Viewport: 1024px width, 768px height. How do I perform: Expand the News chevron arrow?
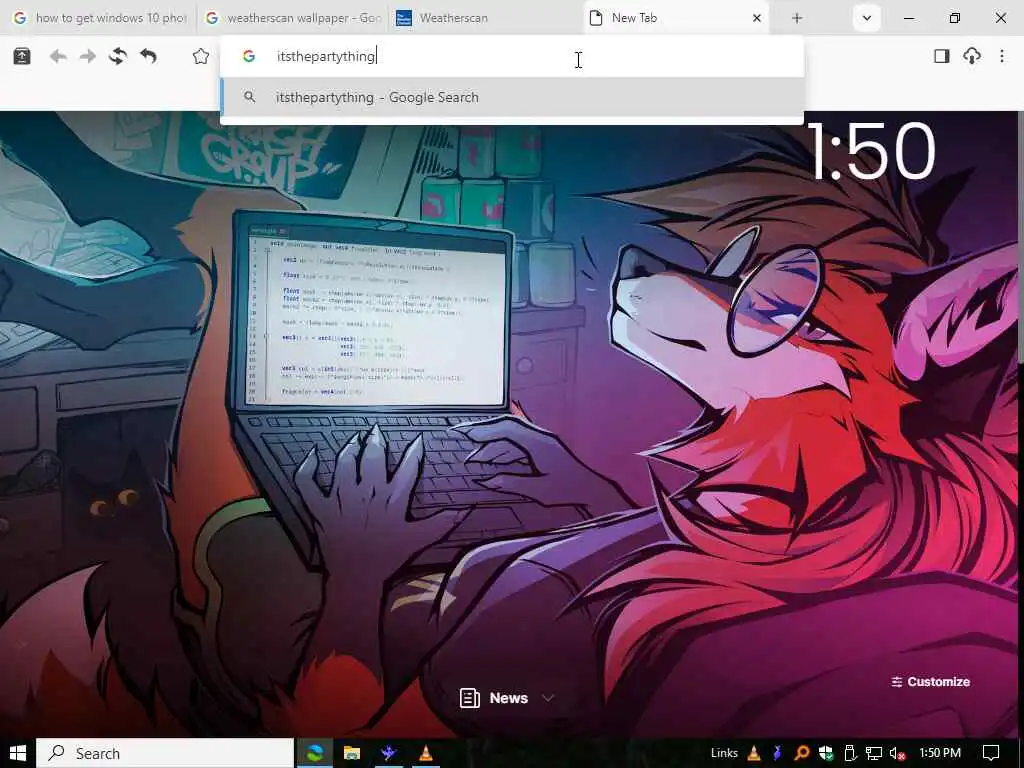click(548, 698)
